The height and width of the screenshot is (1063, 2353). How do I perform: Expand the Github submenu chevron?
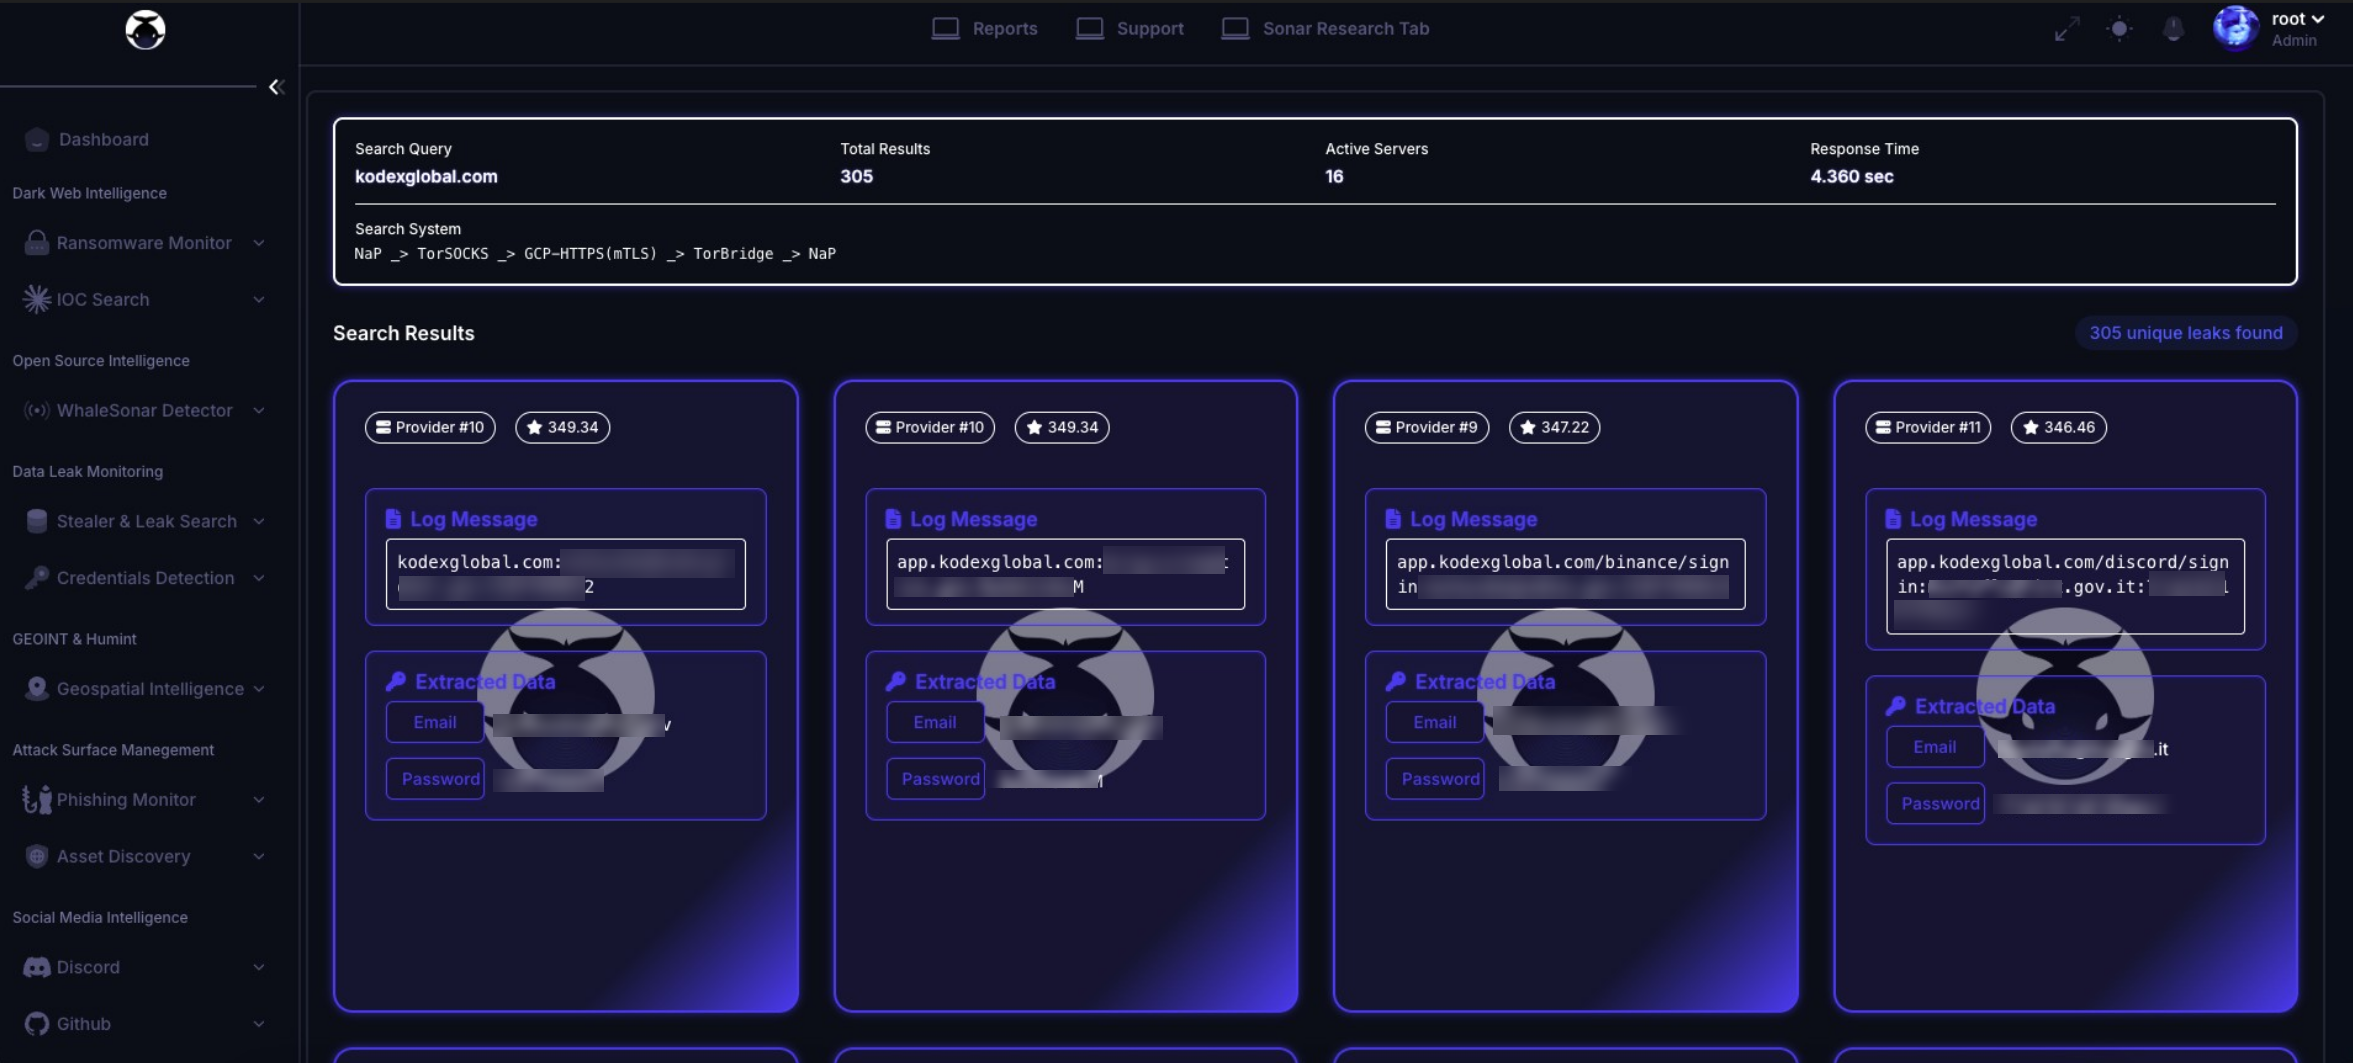259,1023
